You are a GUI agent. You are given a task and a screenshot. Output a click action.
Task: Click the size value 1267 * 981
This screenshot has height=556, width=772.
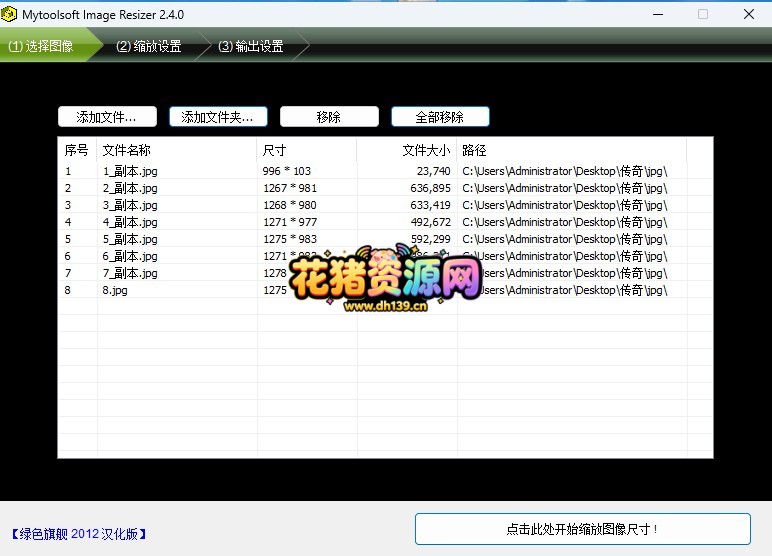click(290, 188)
